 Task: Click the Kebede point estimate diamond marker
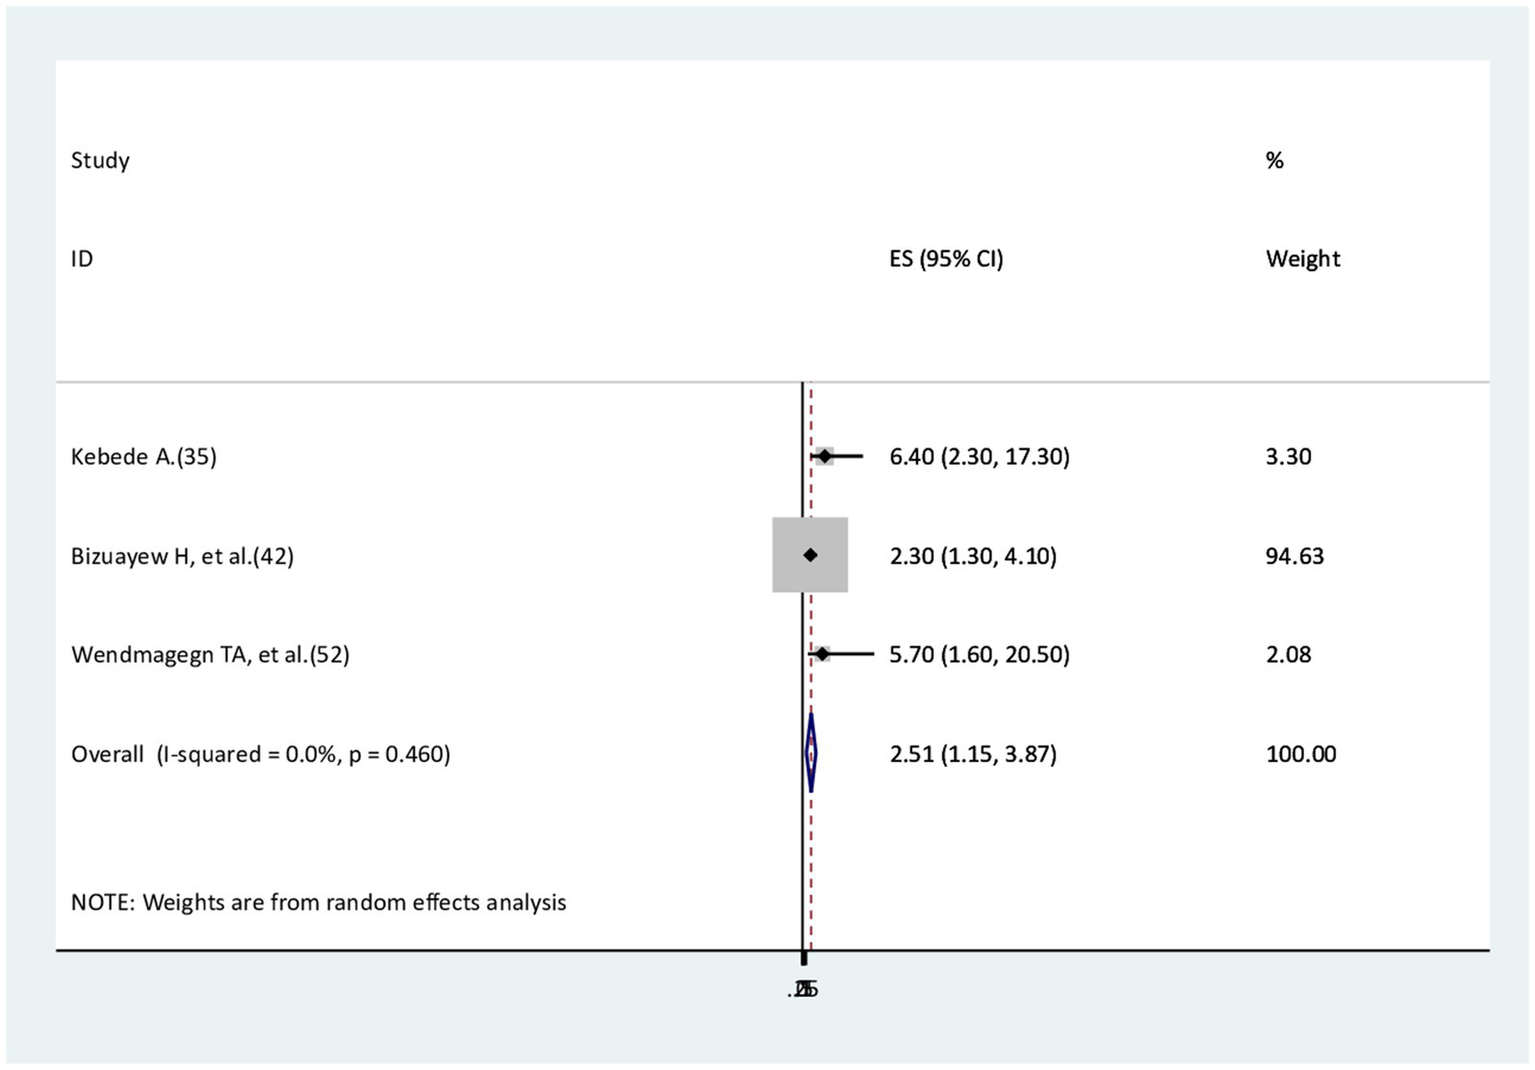click(824, 457)
